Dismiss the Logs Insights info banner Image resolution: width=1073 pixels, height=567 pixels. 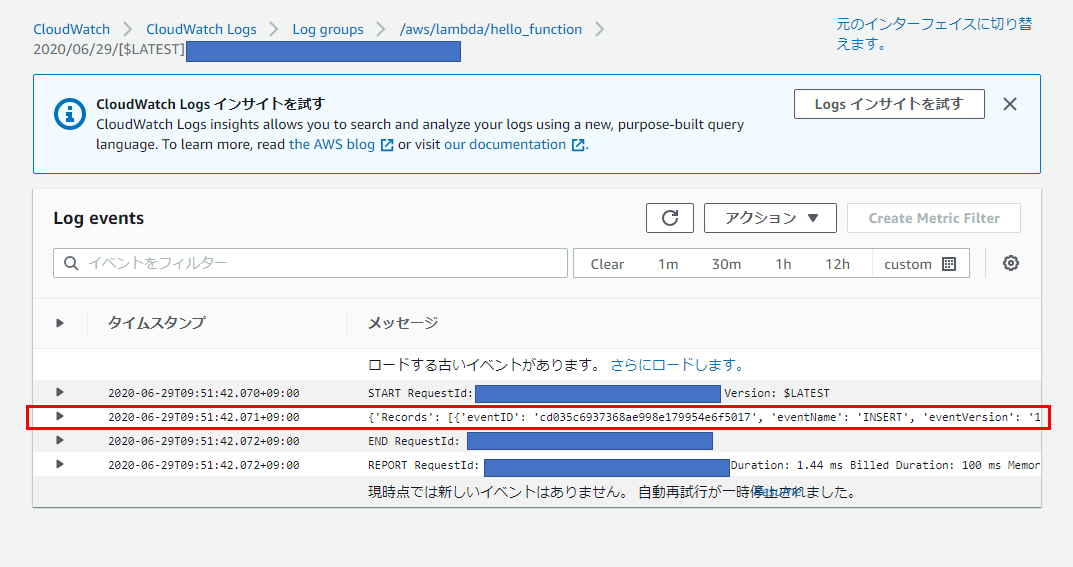click(1010, 104)
